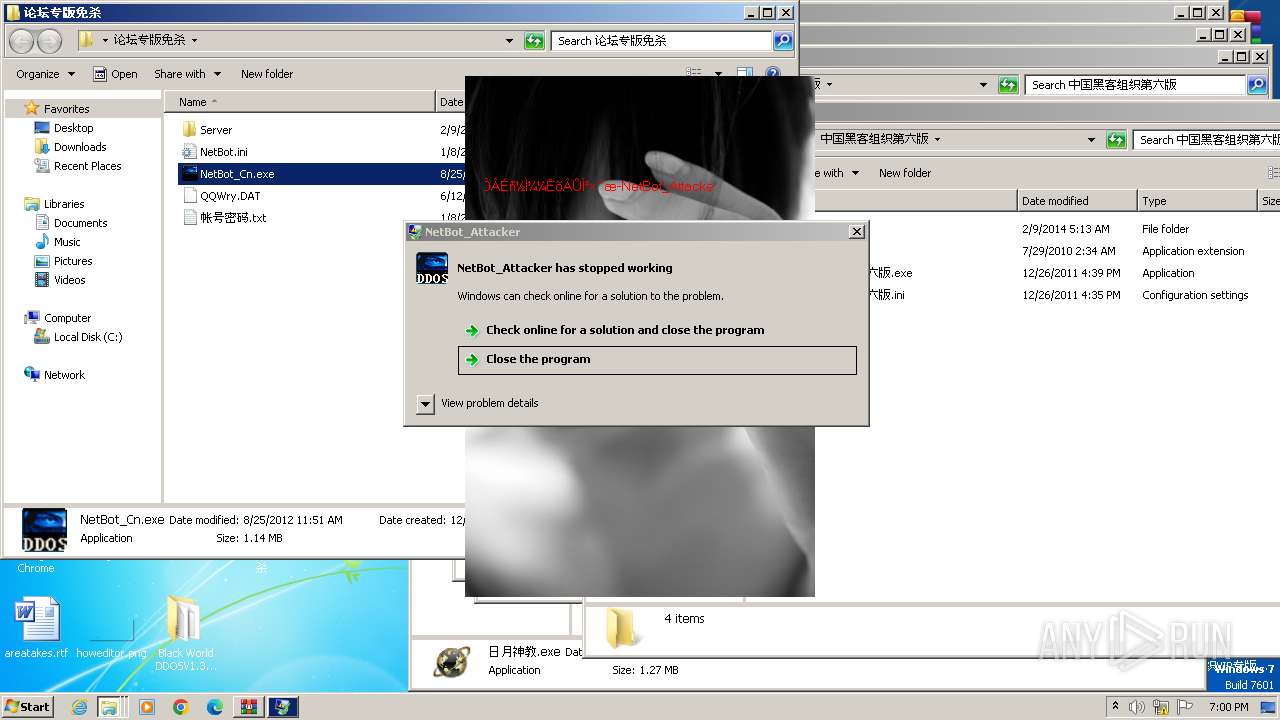Open Computer in navigation pane

click(67, 318)
